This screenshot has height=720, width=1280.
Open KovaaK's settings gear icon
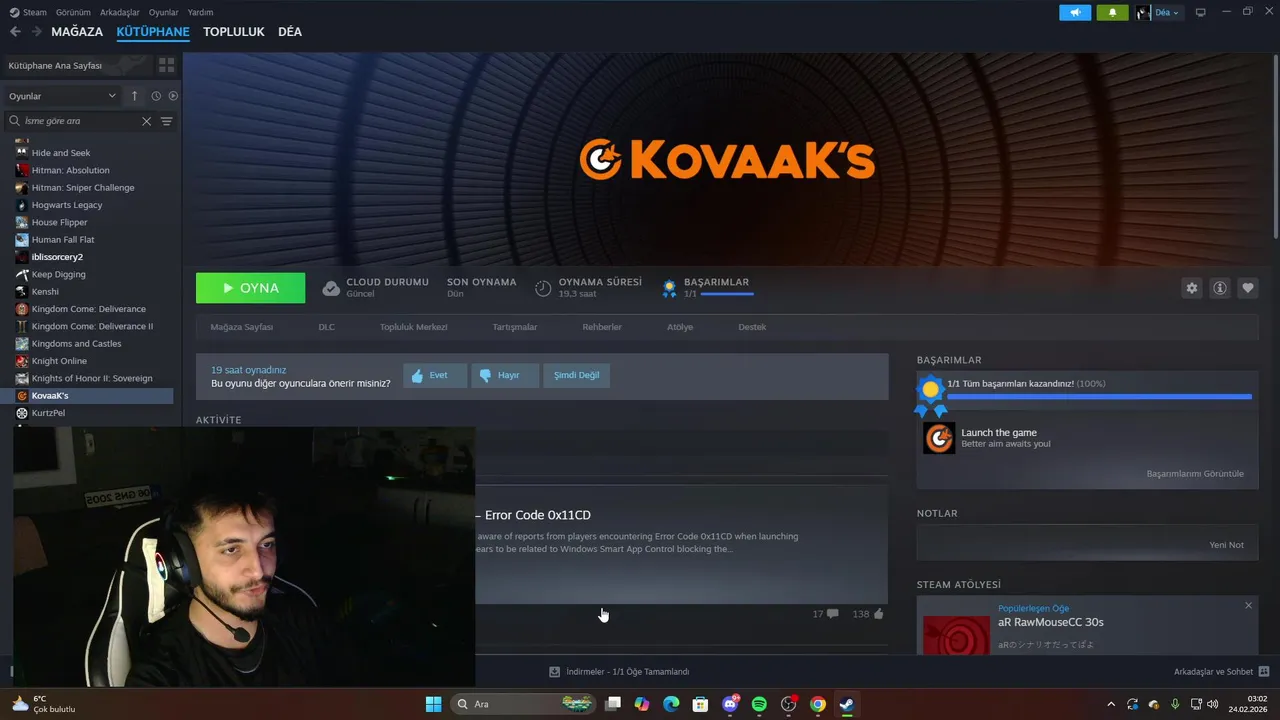click(1191, 288)
